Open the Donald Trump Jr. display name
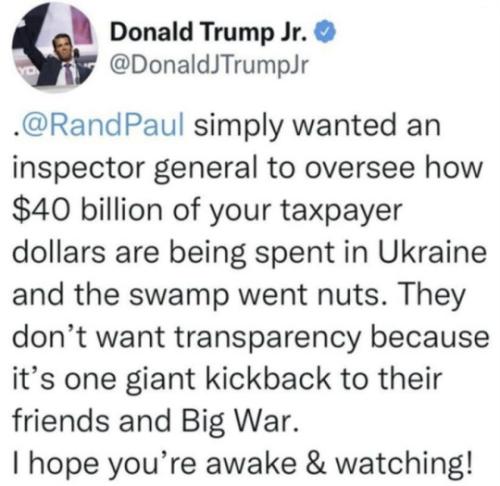The image size is (500, 486). click(x=208, y=32)
